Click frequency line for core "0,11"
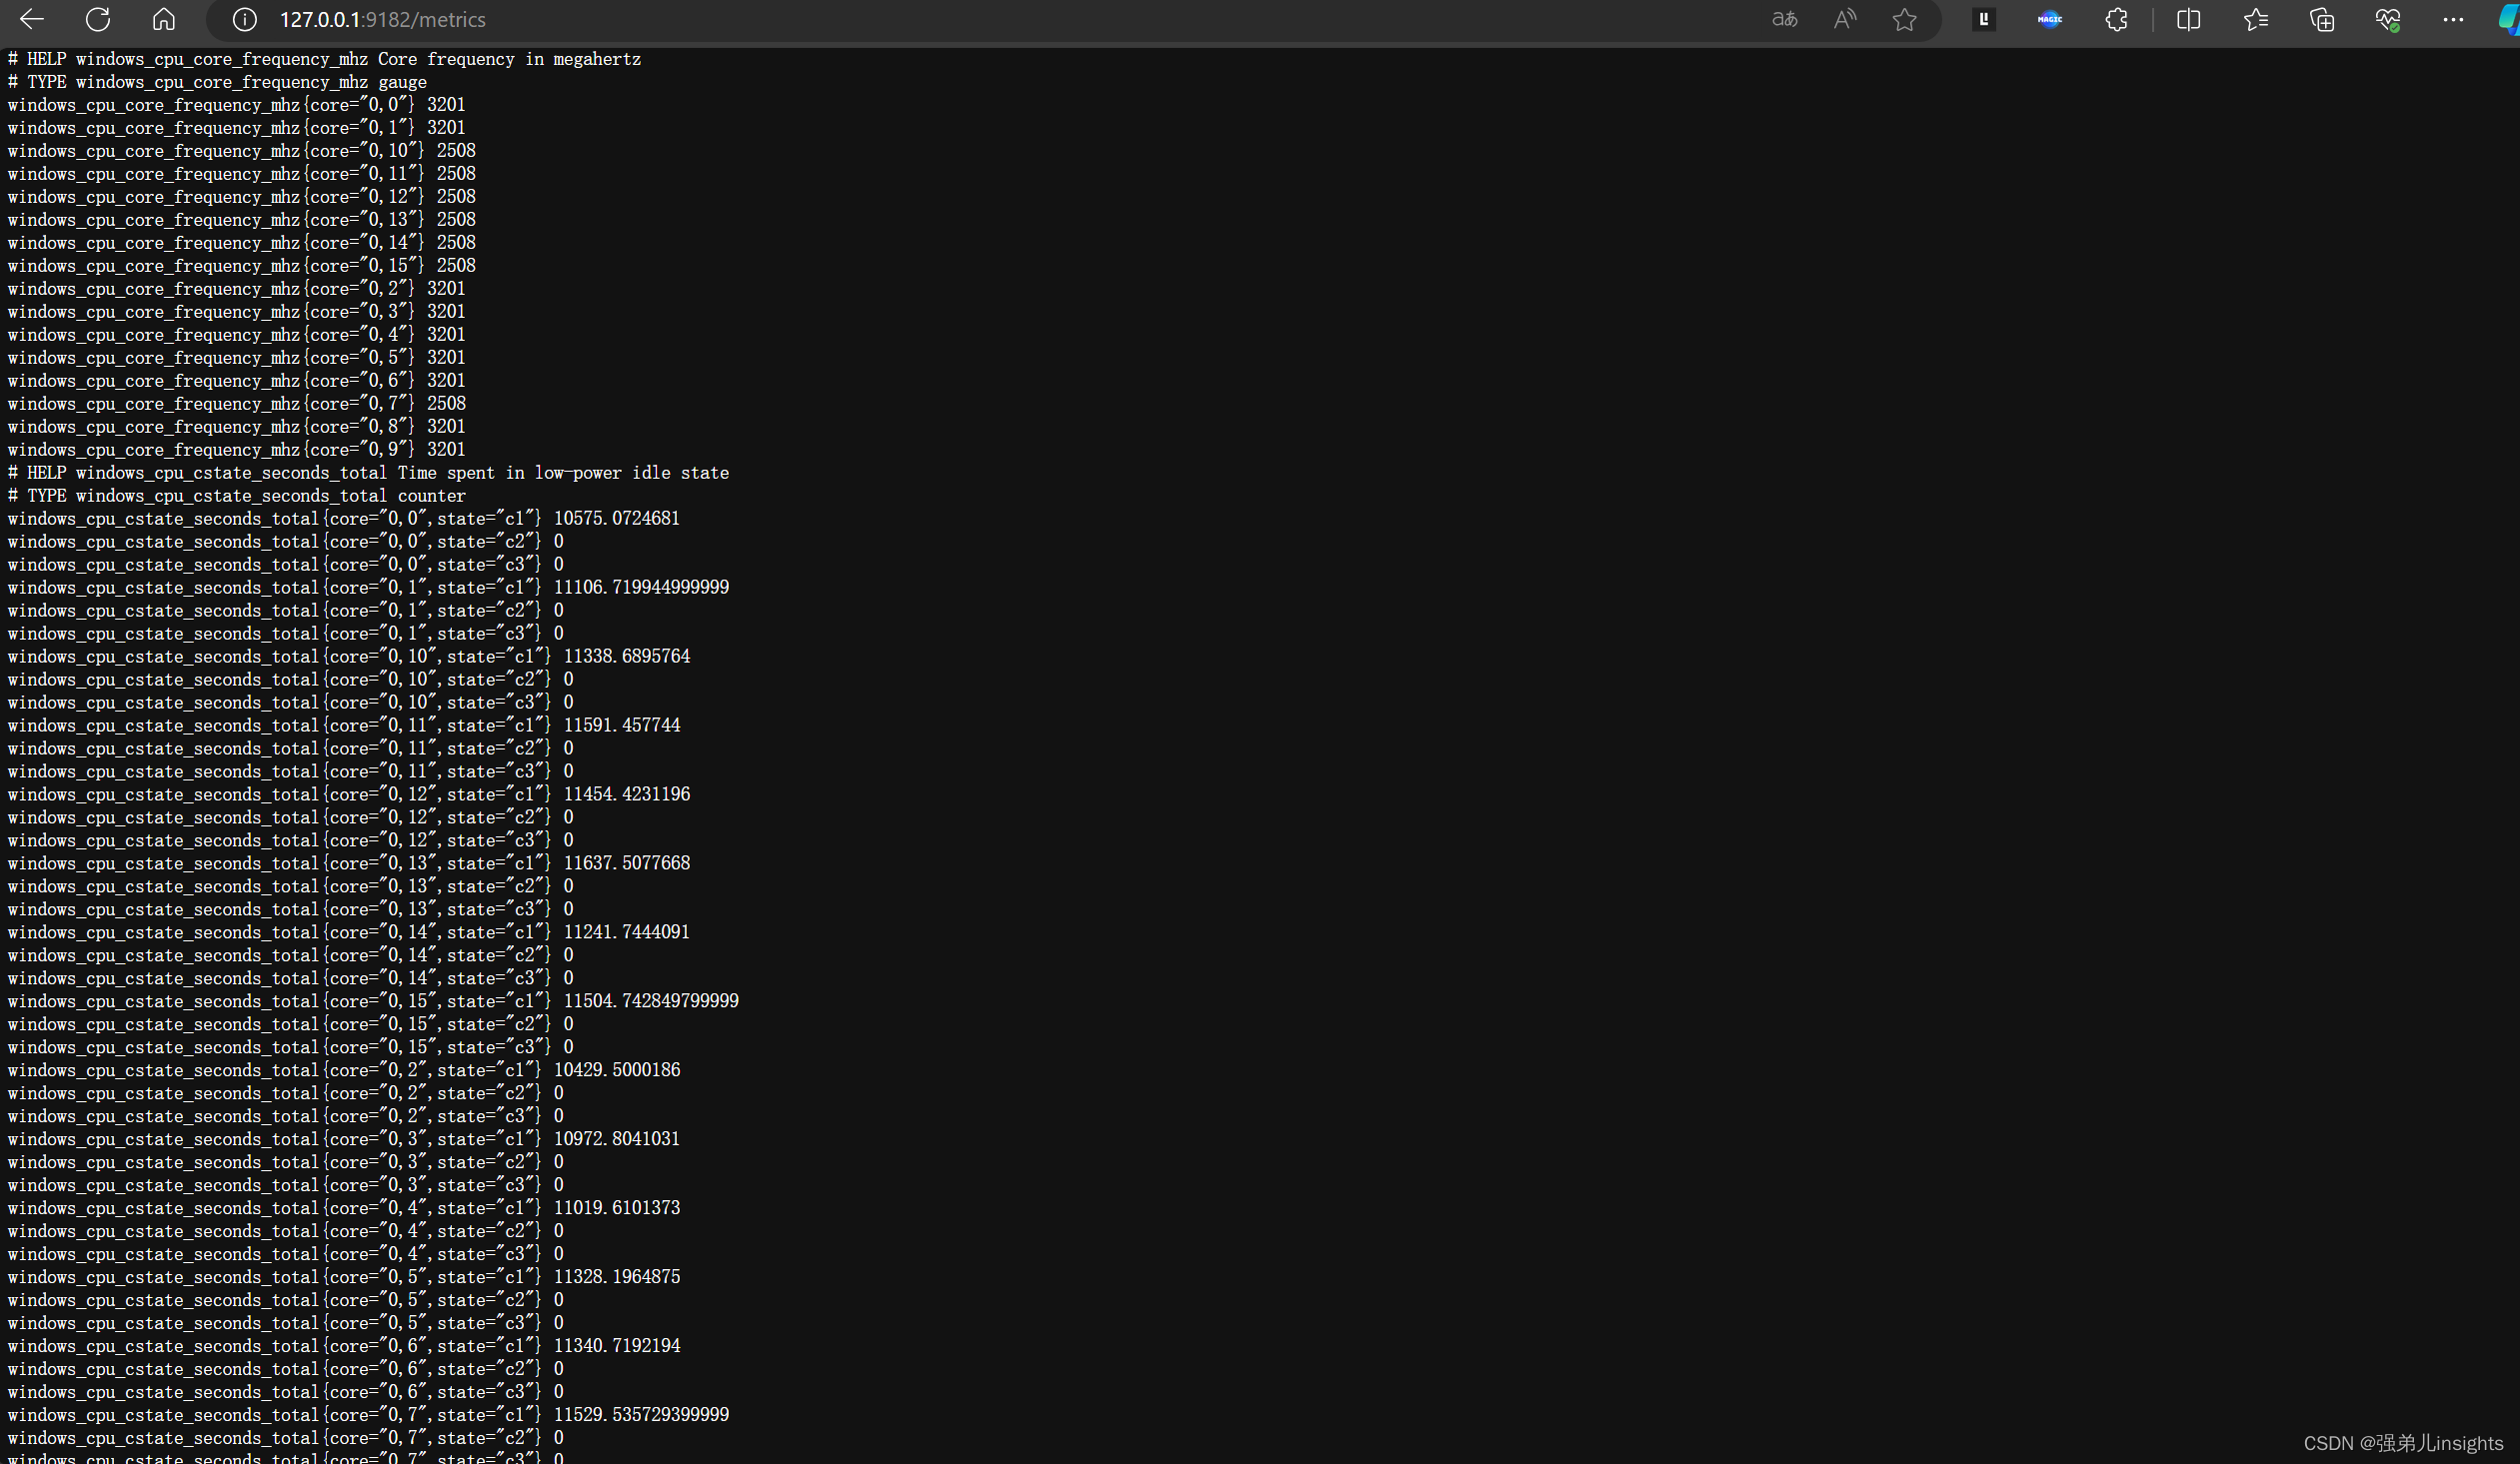The height and width of the screenshot is (1464, 2520). pos(241,174)
